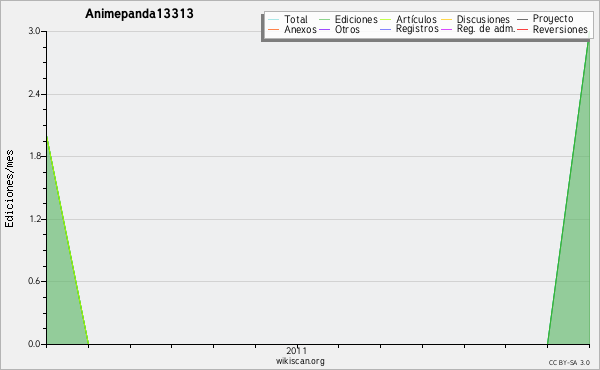Click the 3.0 y-axis value
The height and width of the screenshot is (370, 600).
(x=34, y=31)
